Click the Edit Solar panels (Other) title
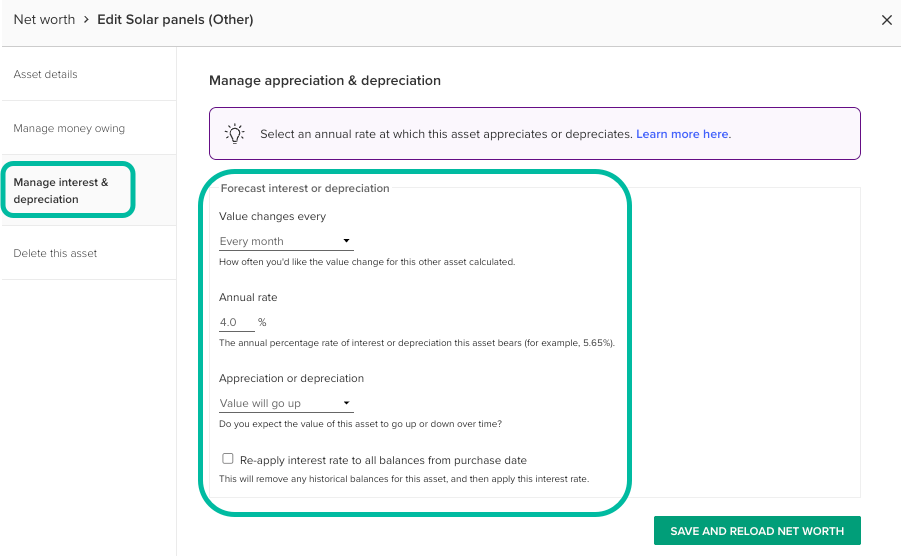The image size is (901, 556). coord(175,19)
